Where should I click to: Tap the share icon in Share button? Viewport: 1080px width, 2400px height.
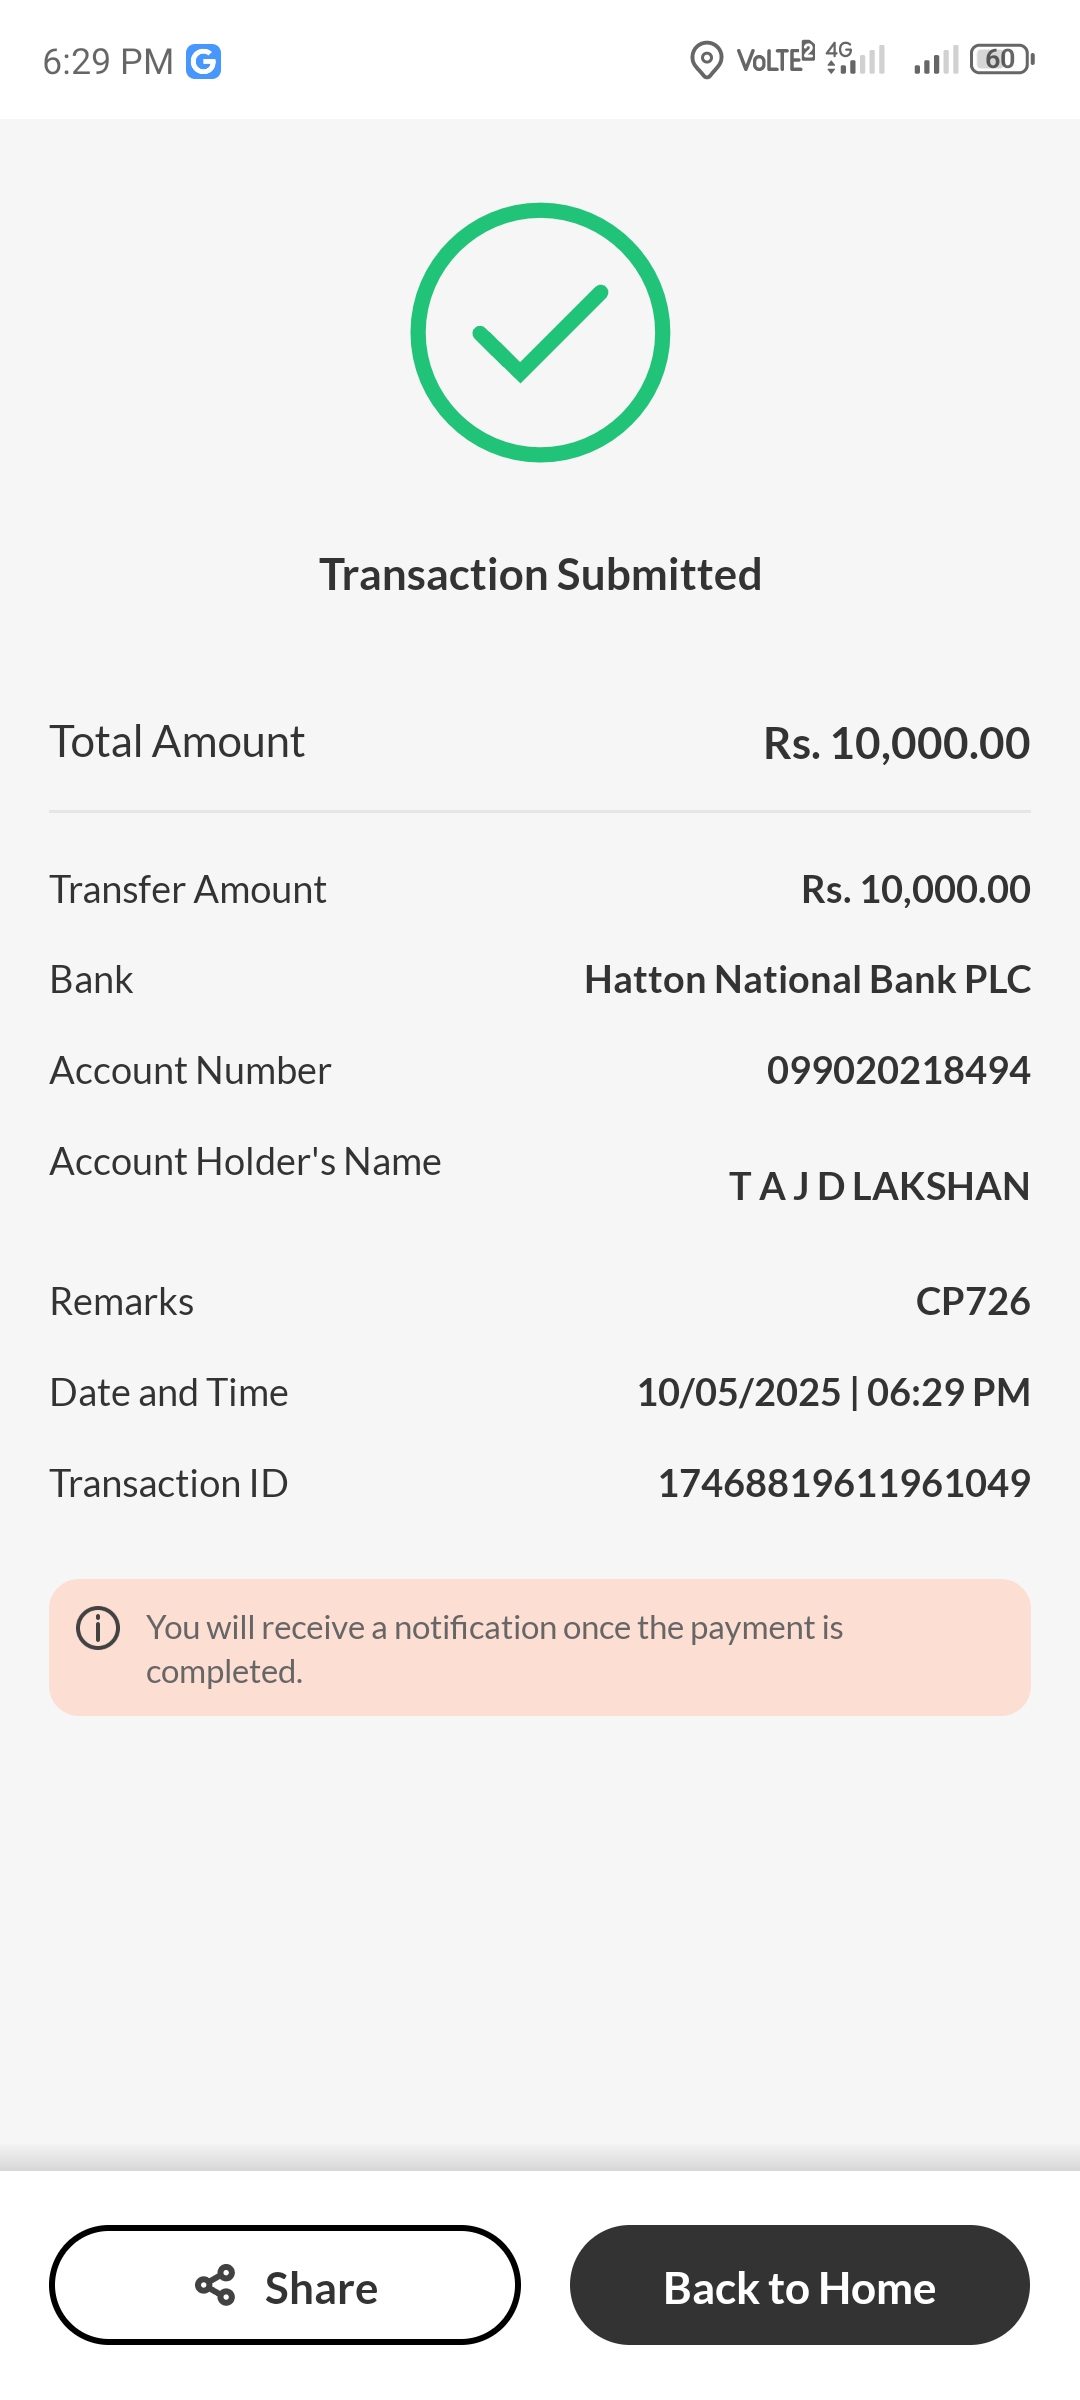(x=215, y=2286)
